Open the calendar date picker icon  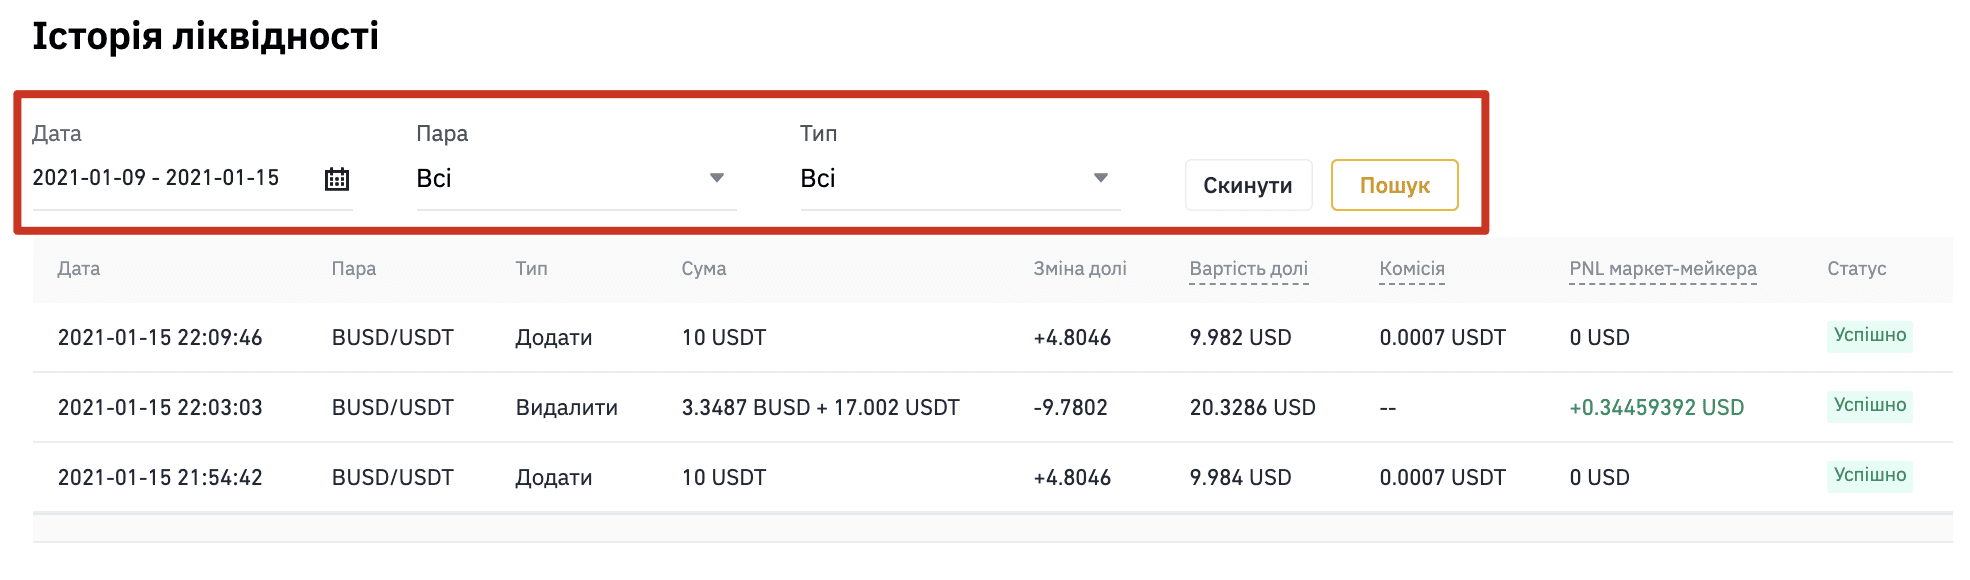point(337,179)
